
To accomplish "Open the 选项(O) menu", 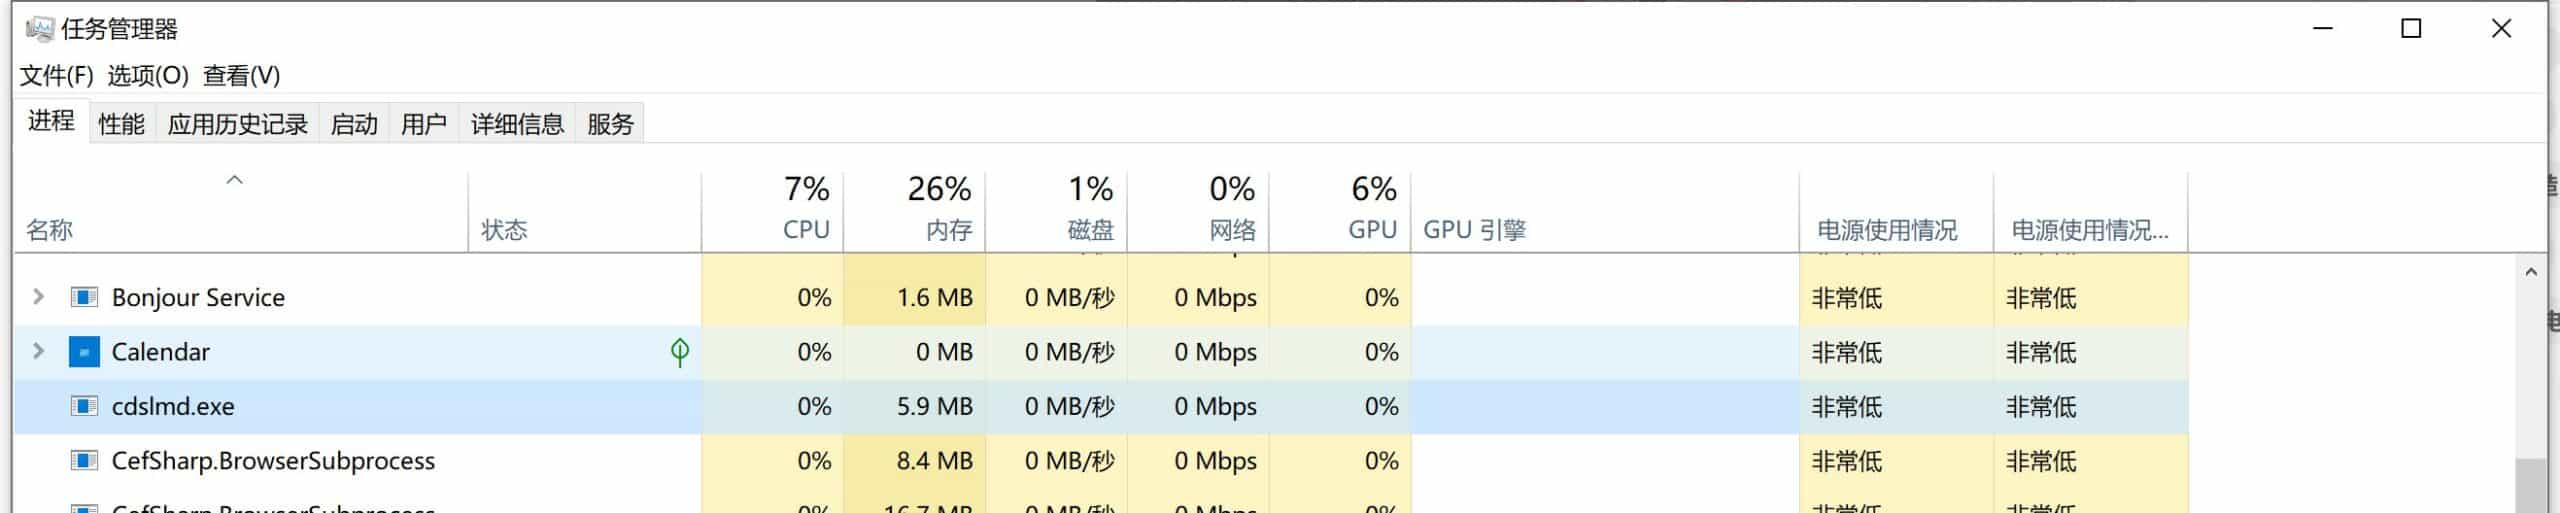I will [x=148, y=76].
